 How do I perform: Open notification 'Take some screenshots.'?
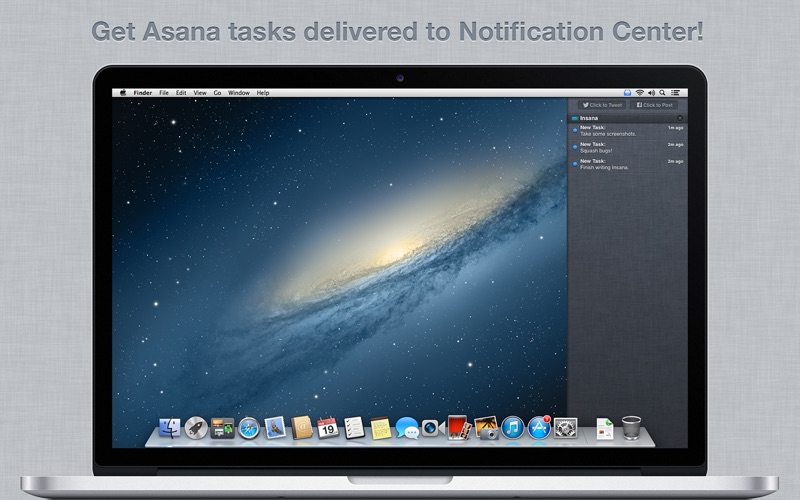tap(628, 131)
